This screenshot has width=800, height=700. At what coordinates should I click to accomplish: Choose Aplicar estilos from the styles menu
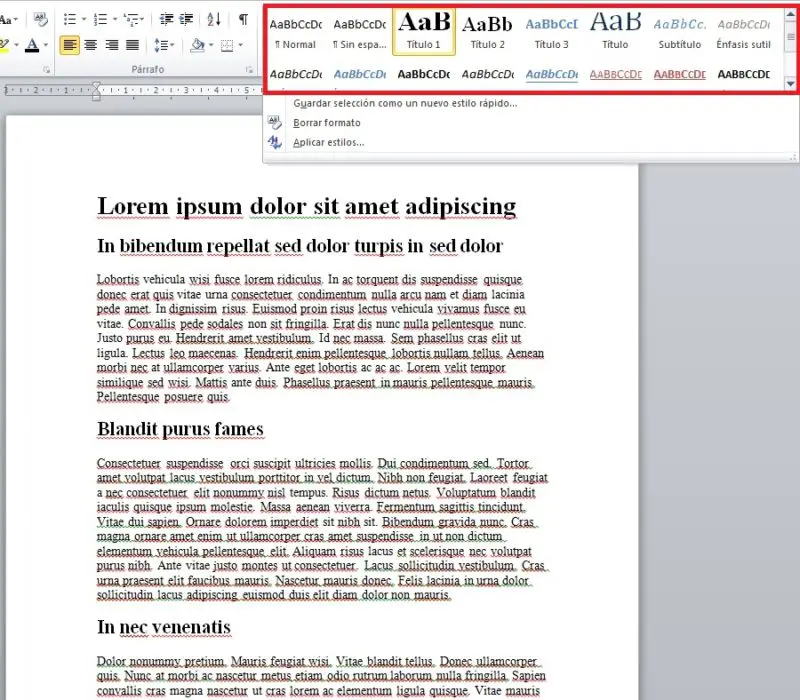click(x=329, y=142)
